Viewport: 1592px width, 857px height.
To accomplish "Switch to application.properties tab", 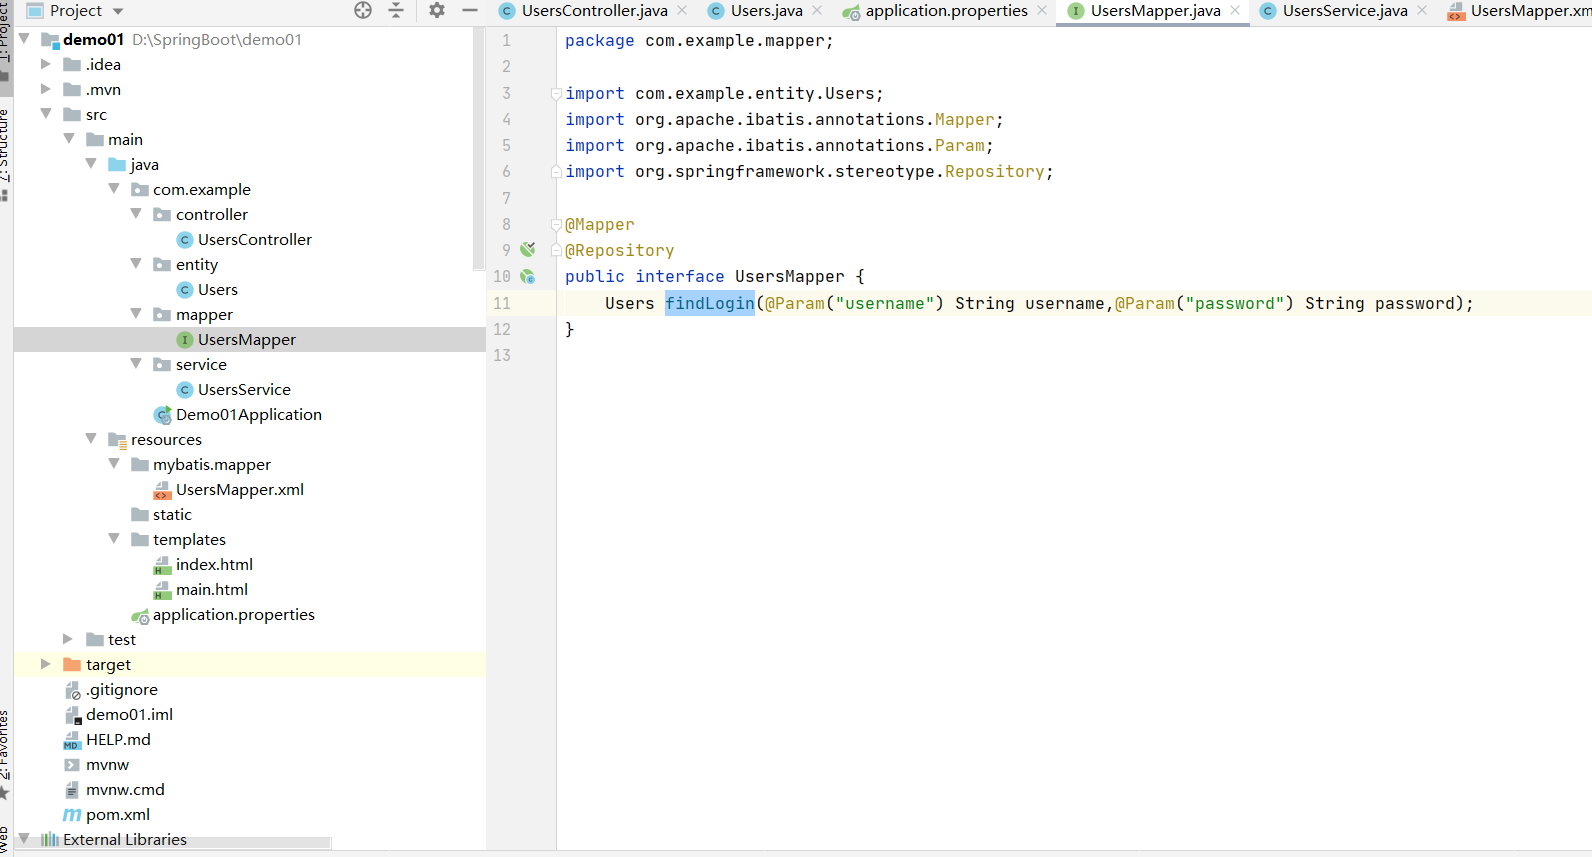I will click(x=946, y=10).
